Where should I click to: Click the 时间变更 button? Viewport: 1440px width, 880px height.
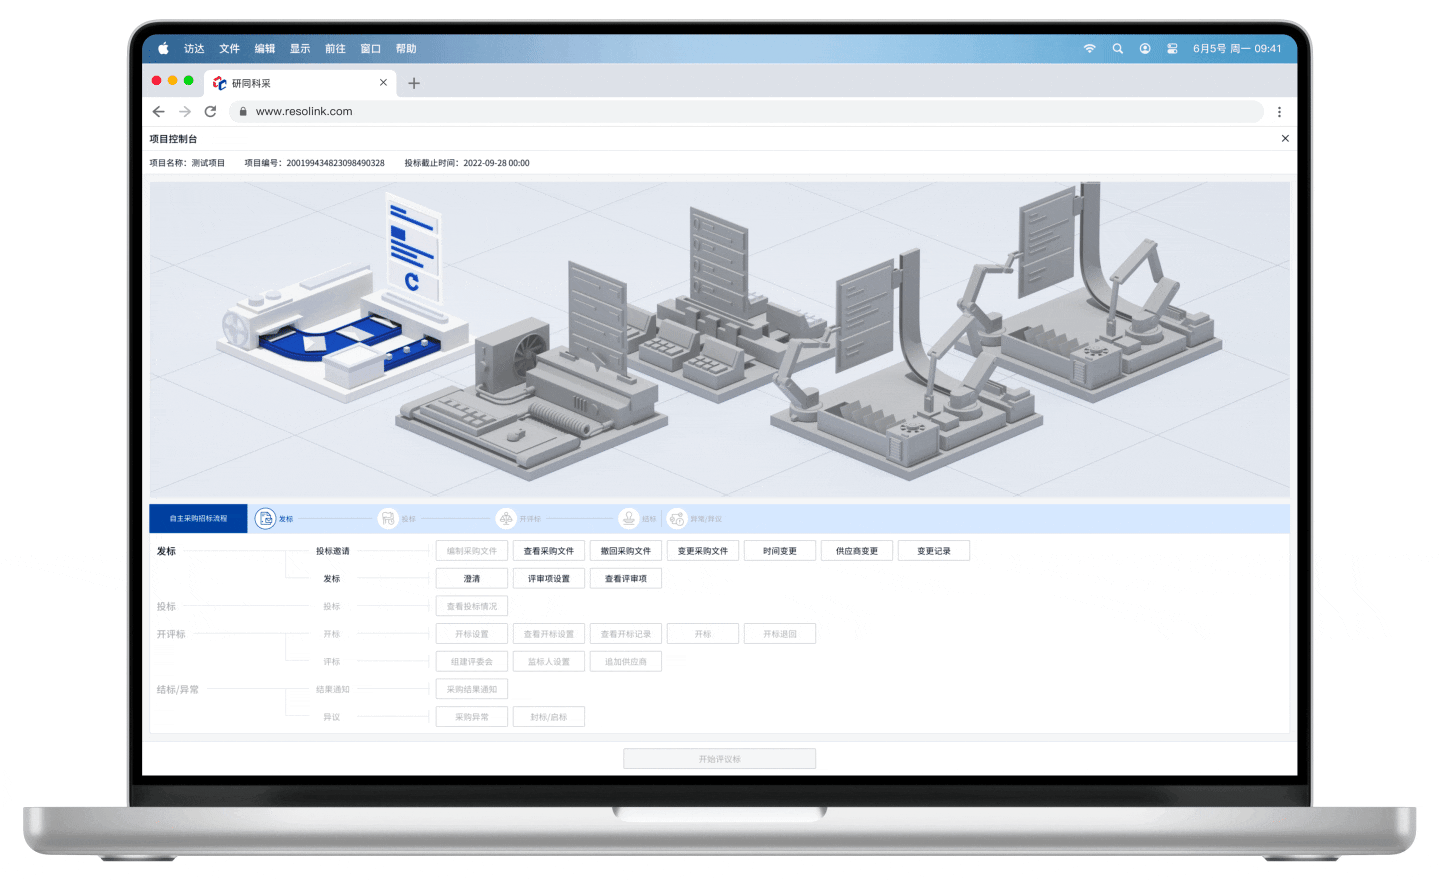(780, 551)
